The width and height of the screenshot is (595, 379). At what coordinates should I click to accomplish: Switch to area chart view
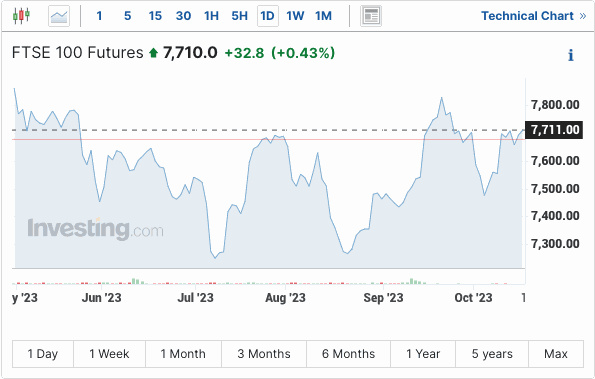click(59, 16)
